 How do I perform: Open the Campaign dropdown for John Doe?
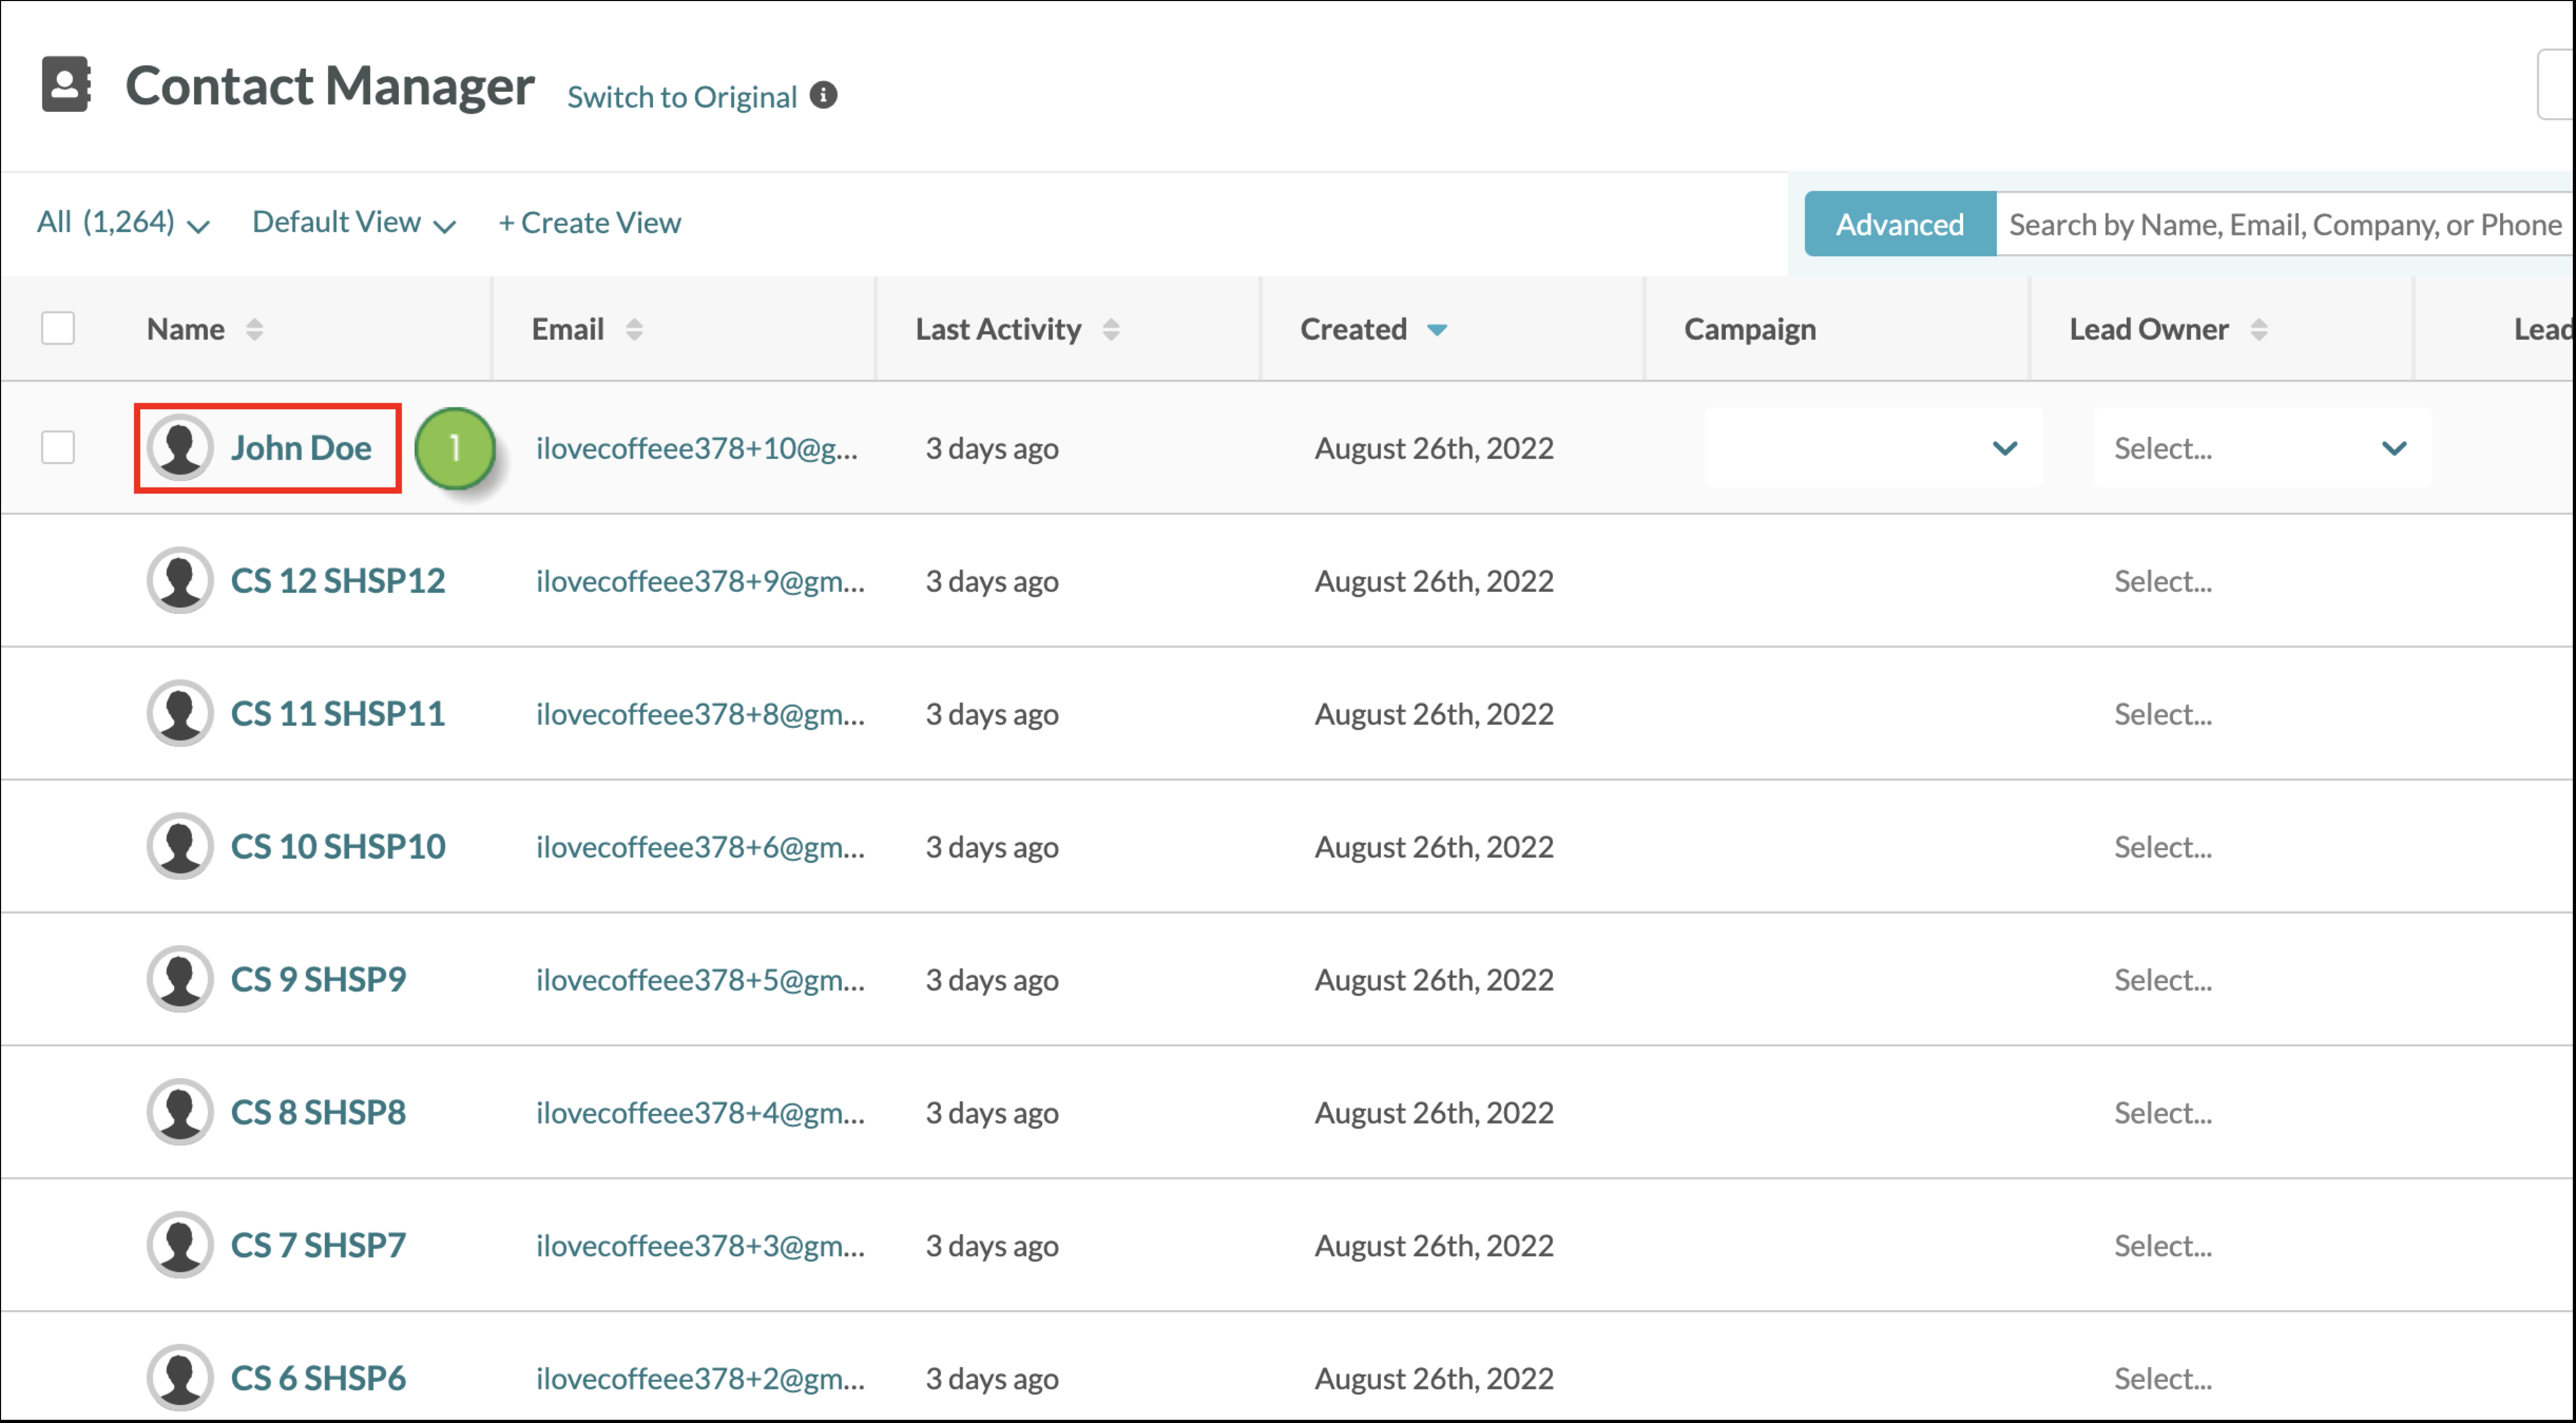1873,447
